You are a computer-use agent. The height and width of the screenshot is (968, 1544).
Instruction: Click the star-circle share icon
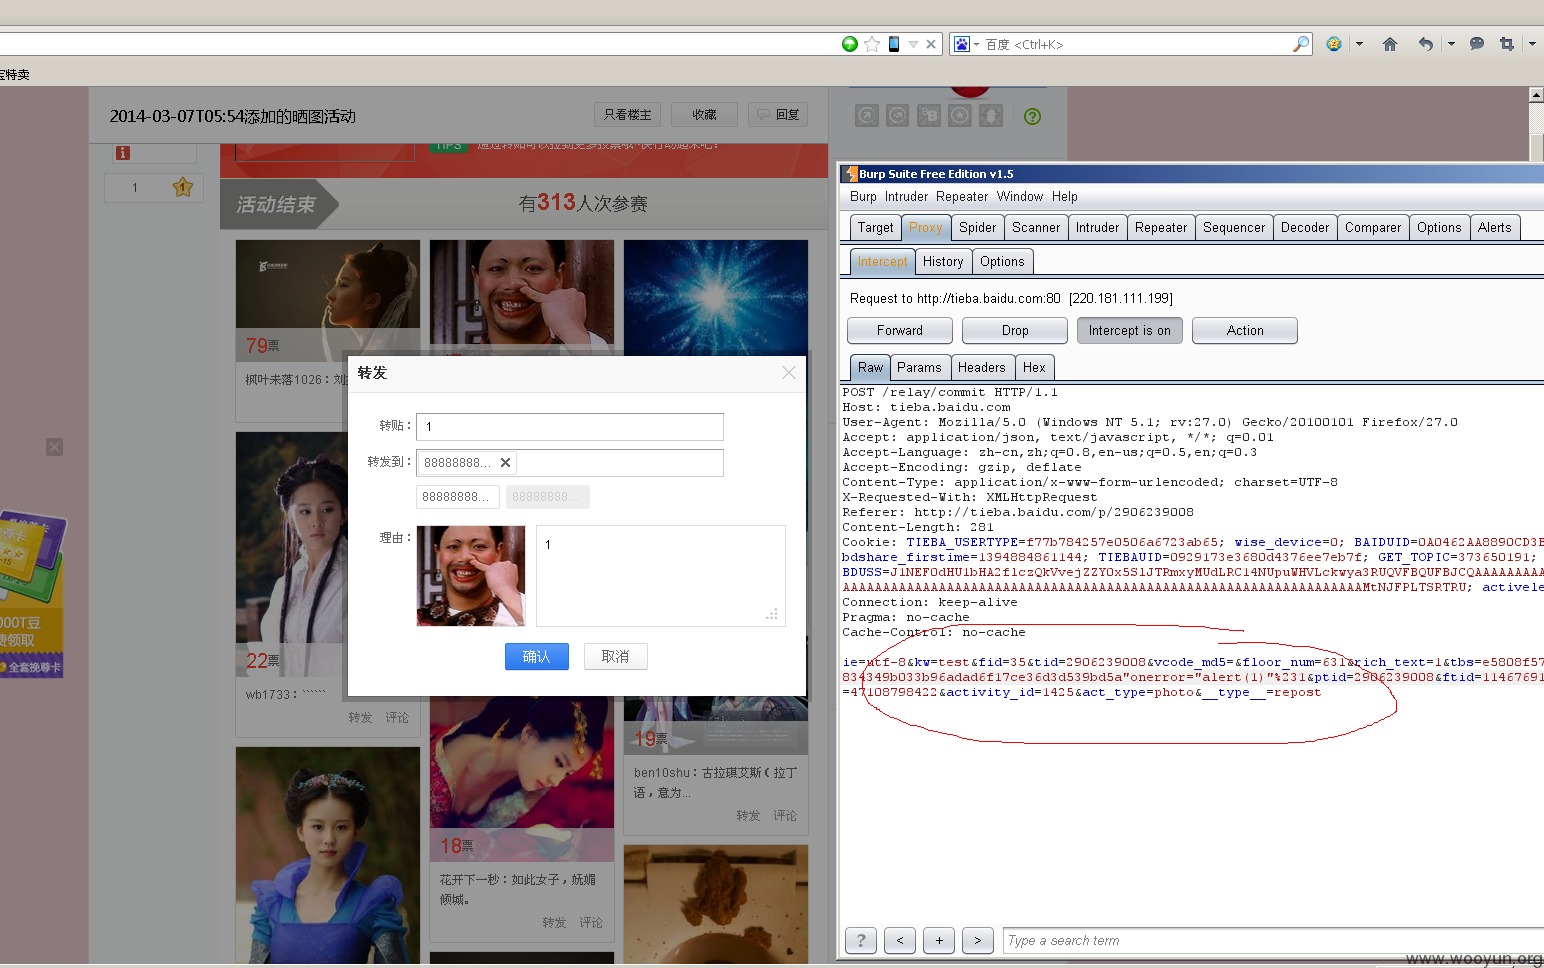click(960, 116)
